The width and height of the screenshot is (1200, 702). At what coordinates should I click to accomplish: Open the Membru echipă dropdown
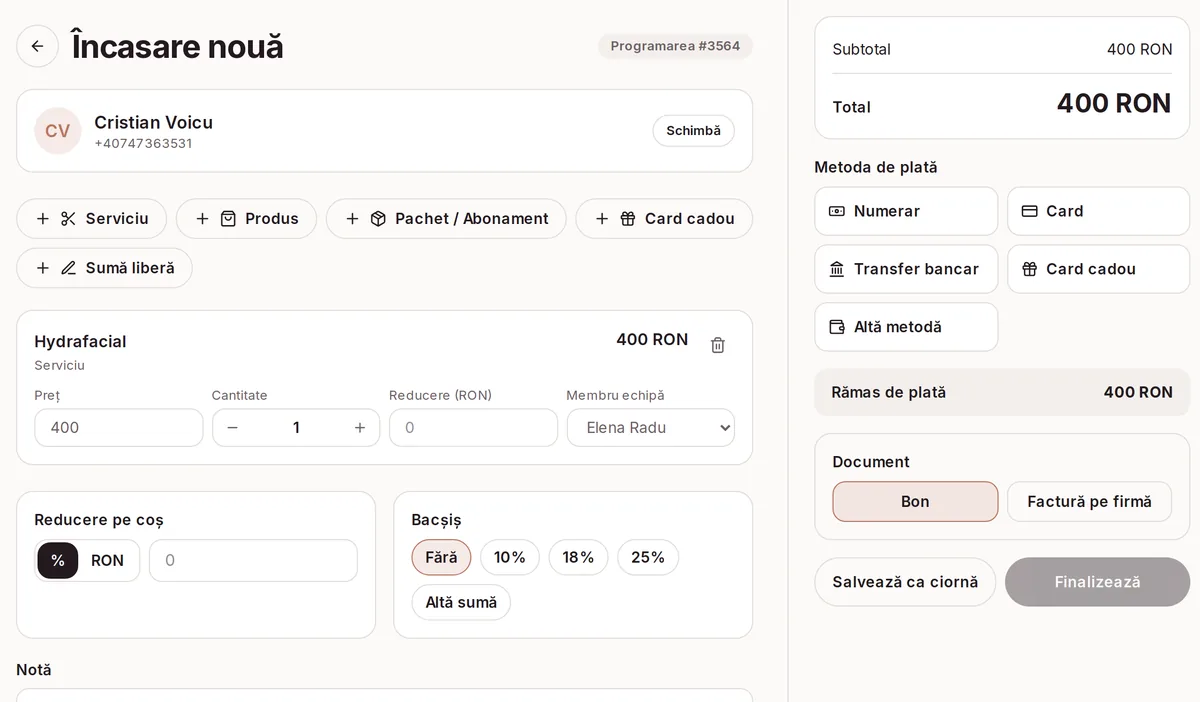pos(651,428)
